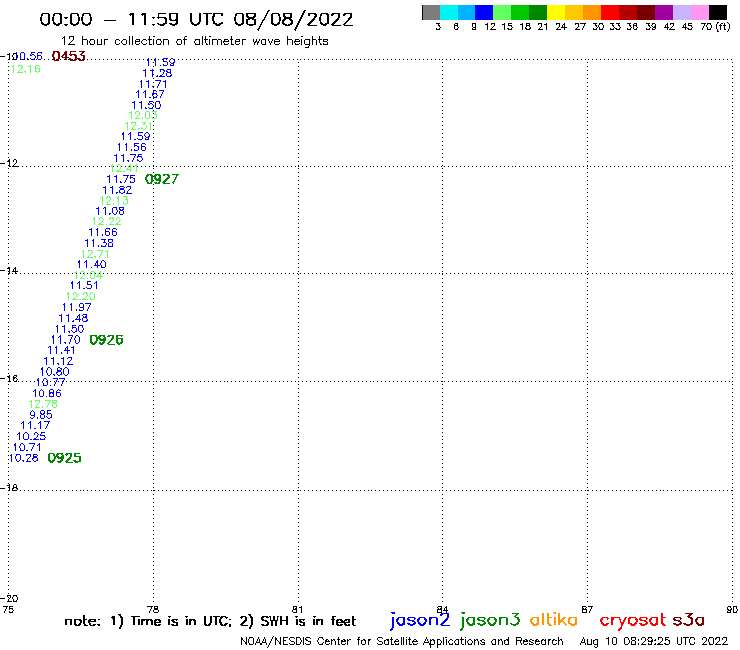This screenshot has width=740, height=650.
Task: Select the pass time label 0925
Action: 65,458
